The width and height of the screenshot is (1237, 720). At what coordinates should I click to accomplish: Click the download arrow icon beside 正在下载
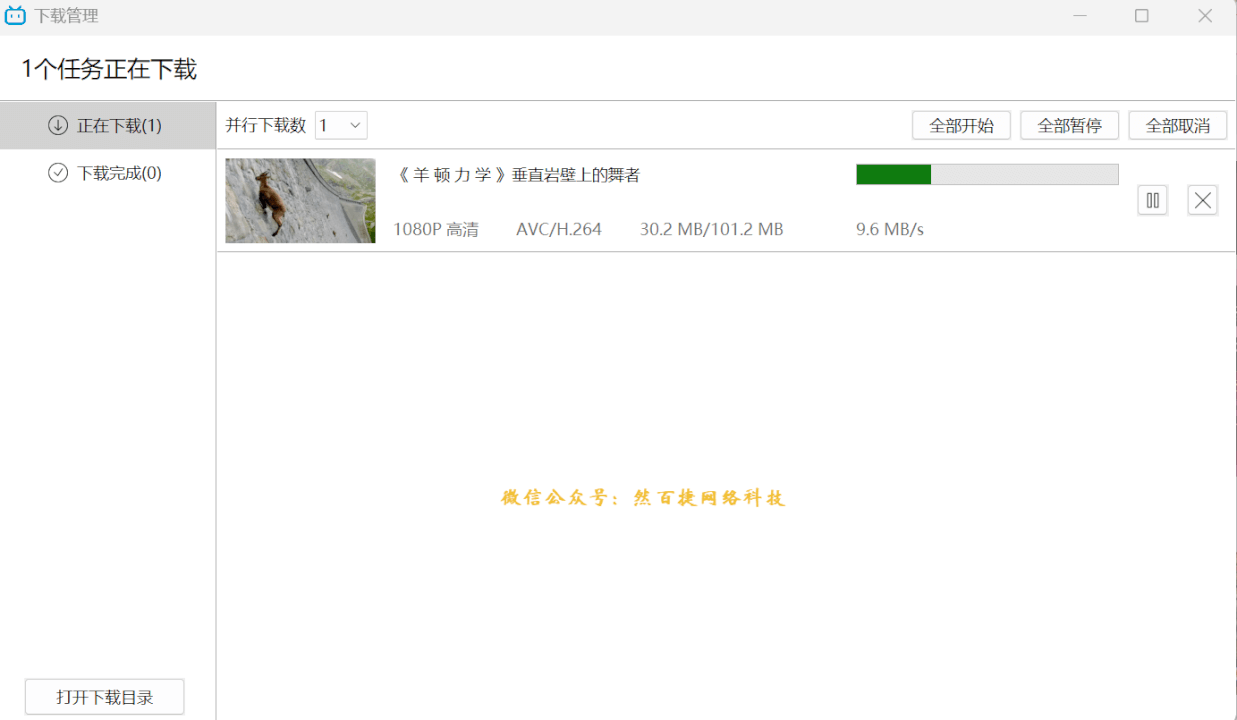coord(59,125)
